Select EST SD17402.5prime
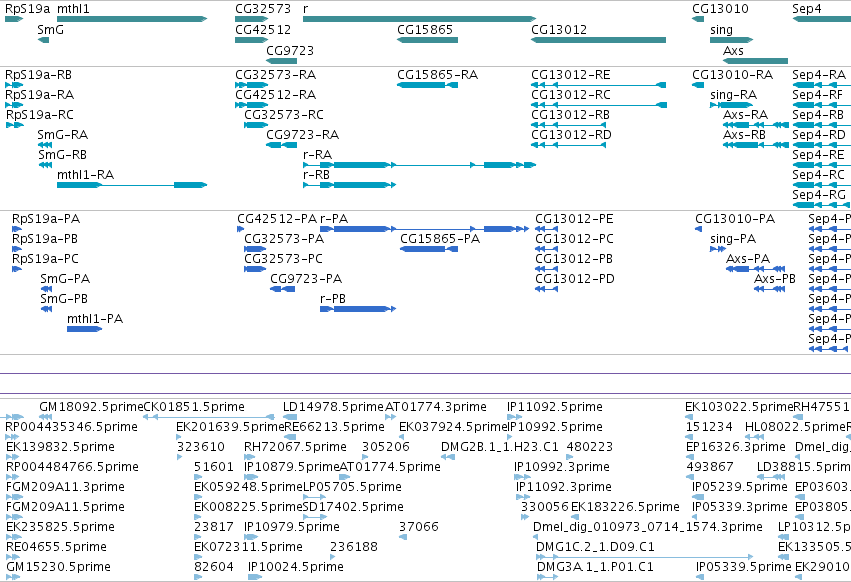The image size is (851, 582). [x=353, y=507]
